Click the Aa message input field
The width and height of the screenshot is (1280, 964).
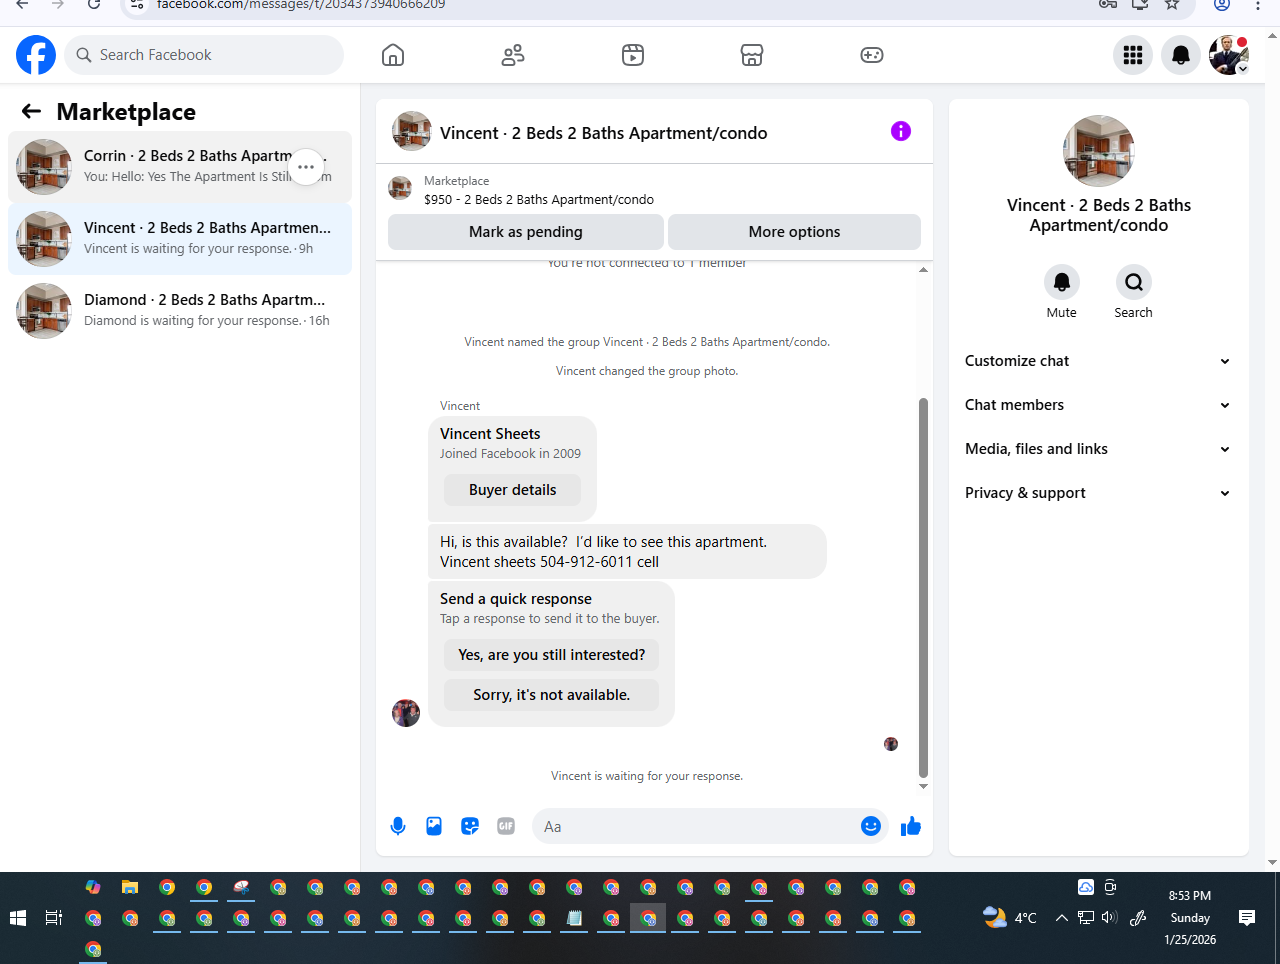[696, 826]
